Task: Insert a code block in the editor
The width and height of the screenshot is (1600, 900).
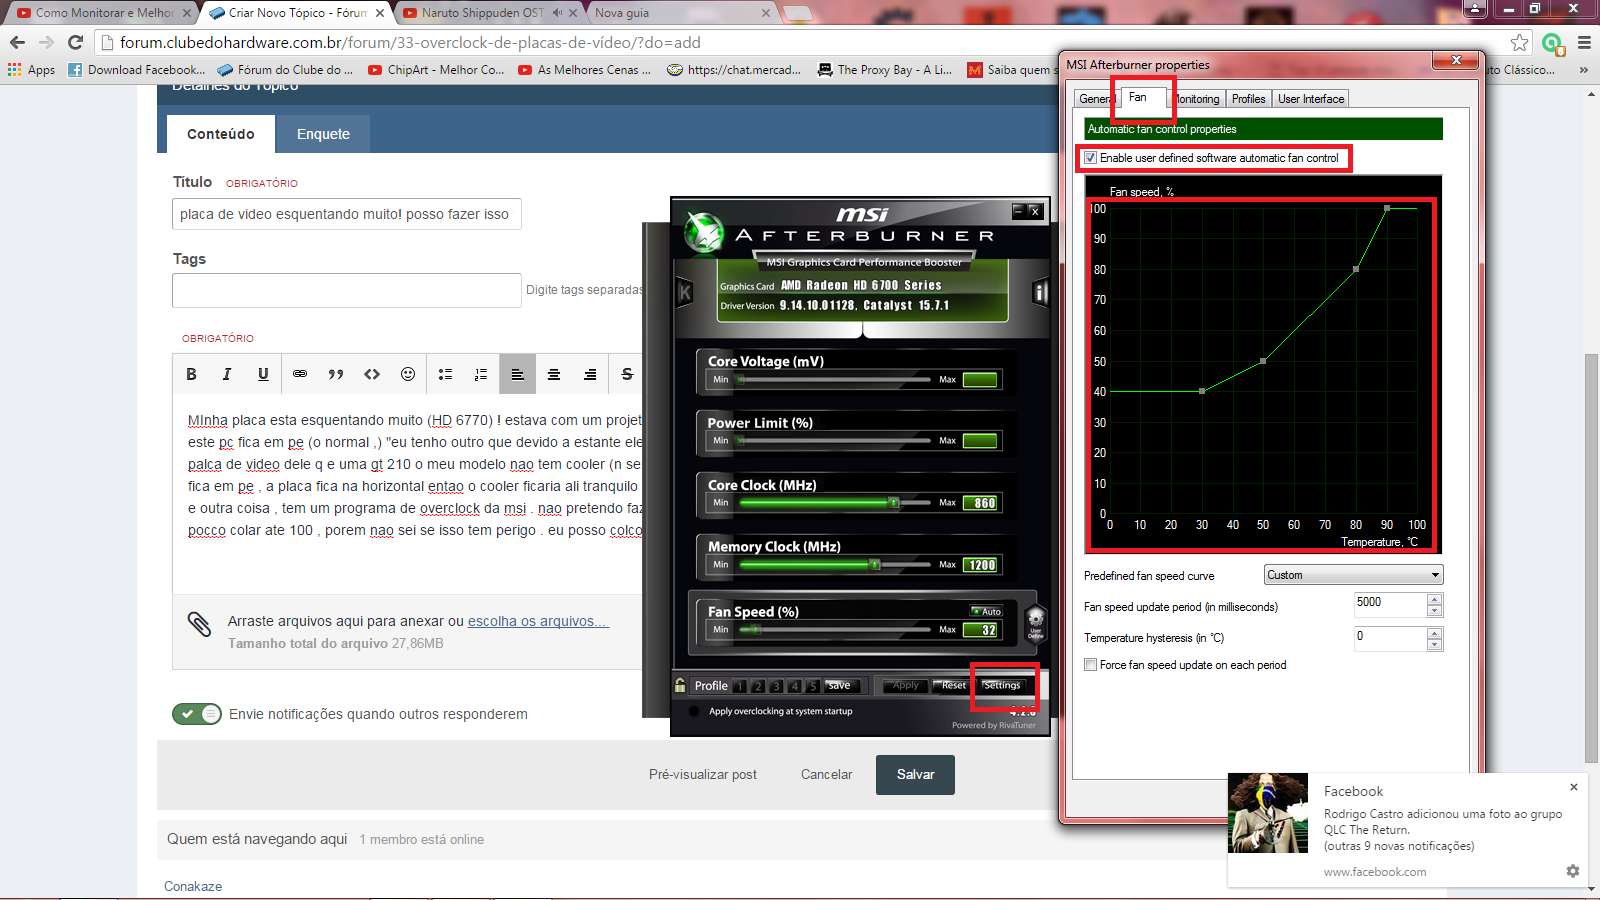Action: click(x=372, y=374)
